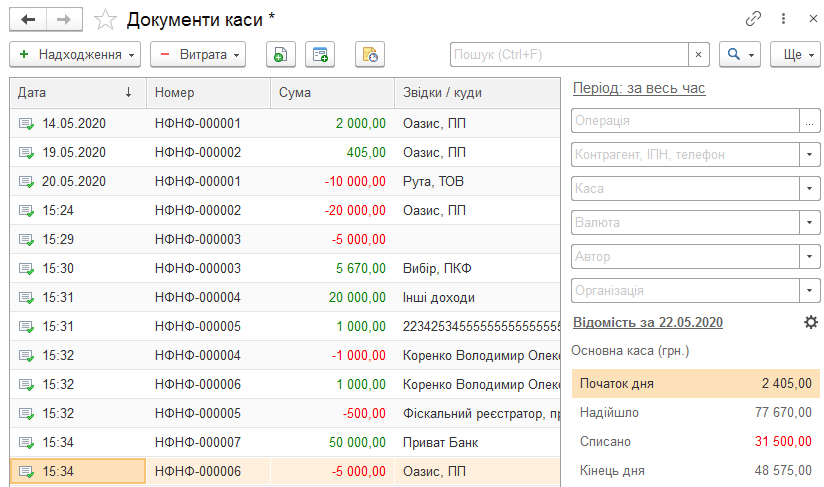Click the document icon of row 15:24
Screen dimensions: 824x487
pyautogui.click(x=26, y=211)
